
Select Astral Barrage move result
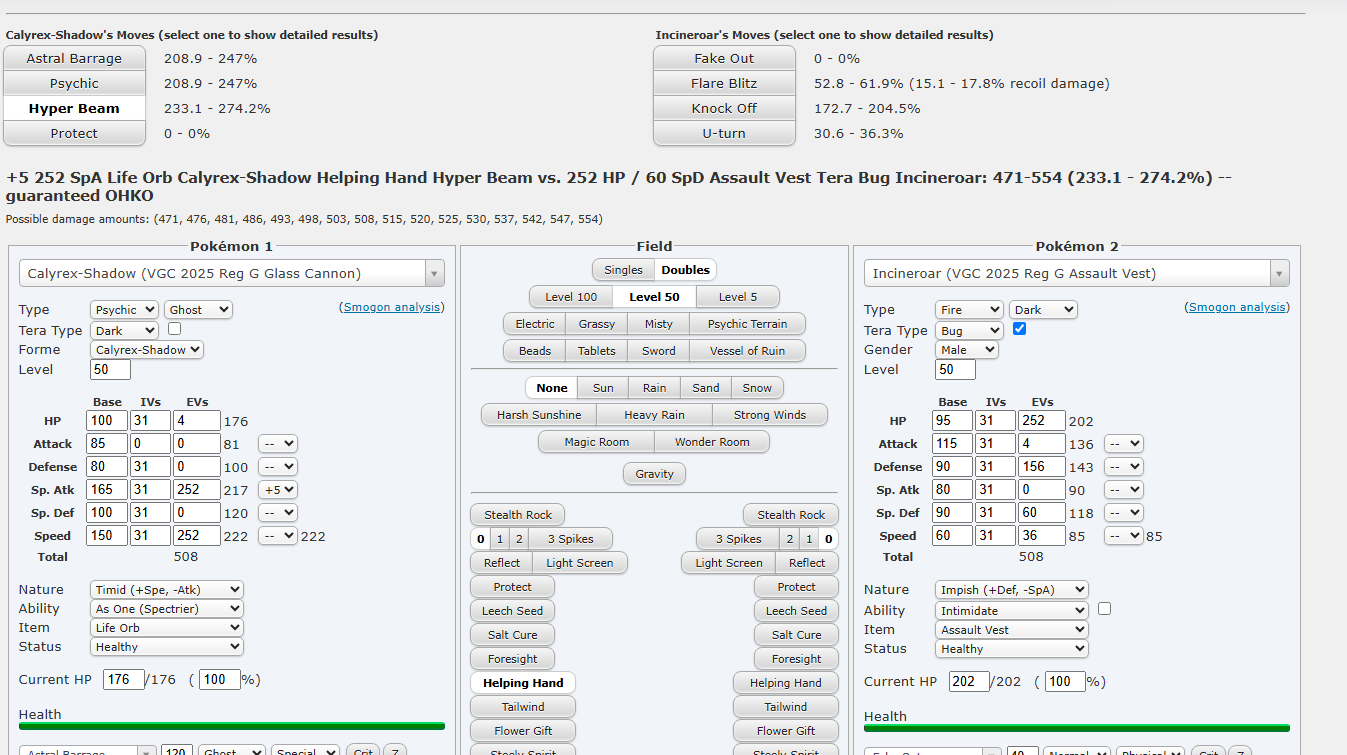75,59
